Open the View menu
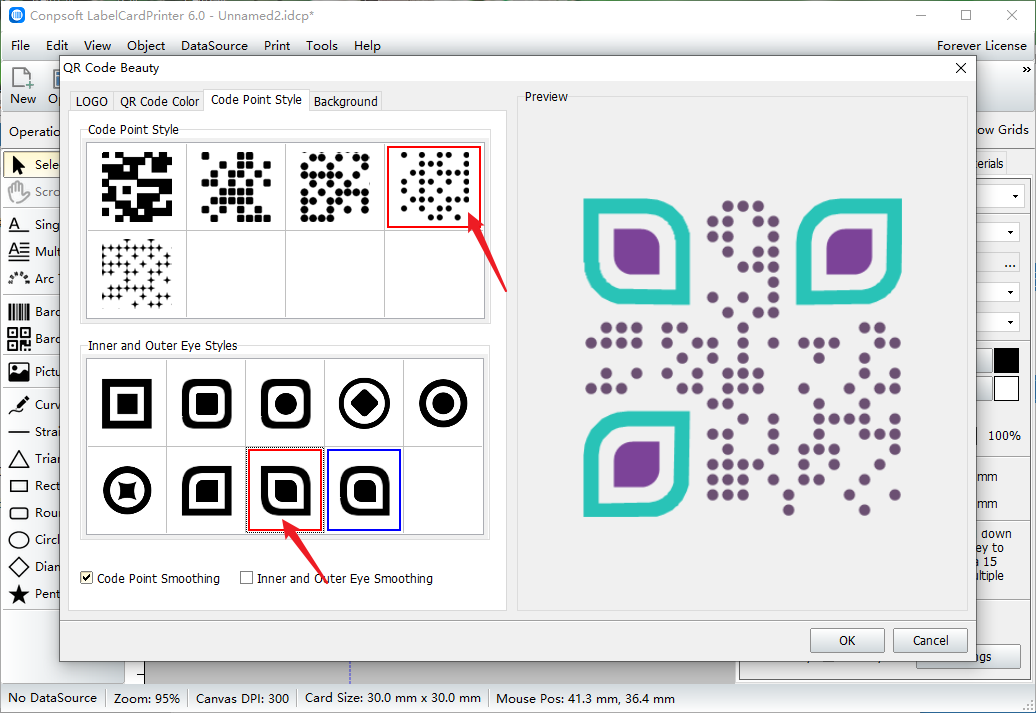1036x713 pixels. (97, 46)
